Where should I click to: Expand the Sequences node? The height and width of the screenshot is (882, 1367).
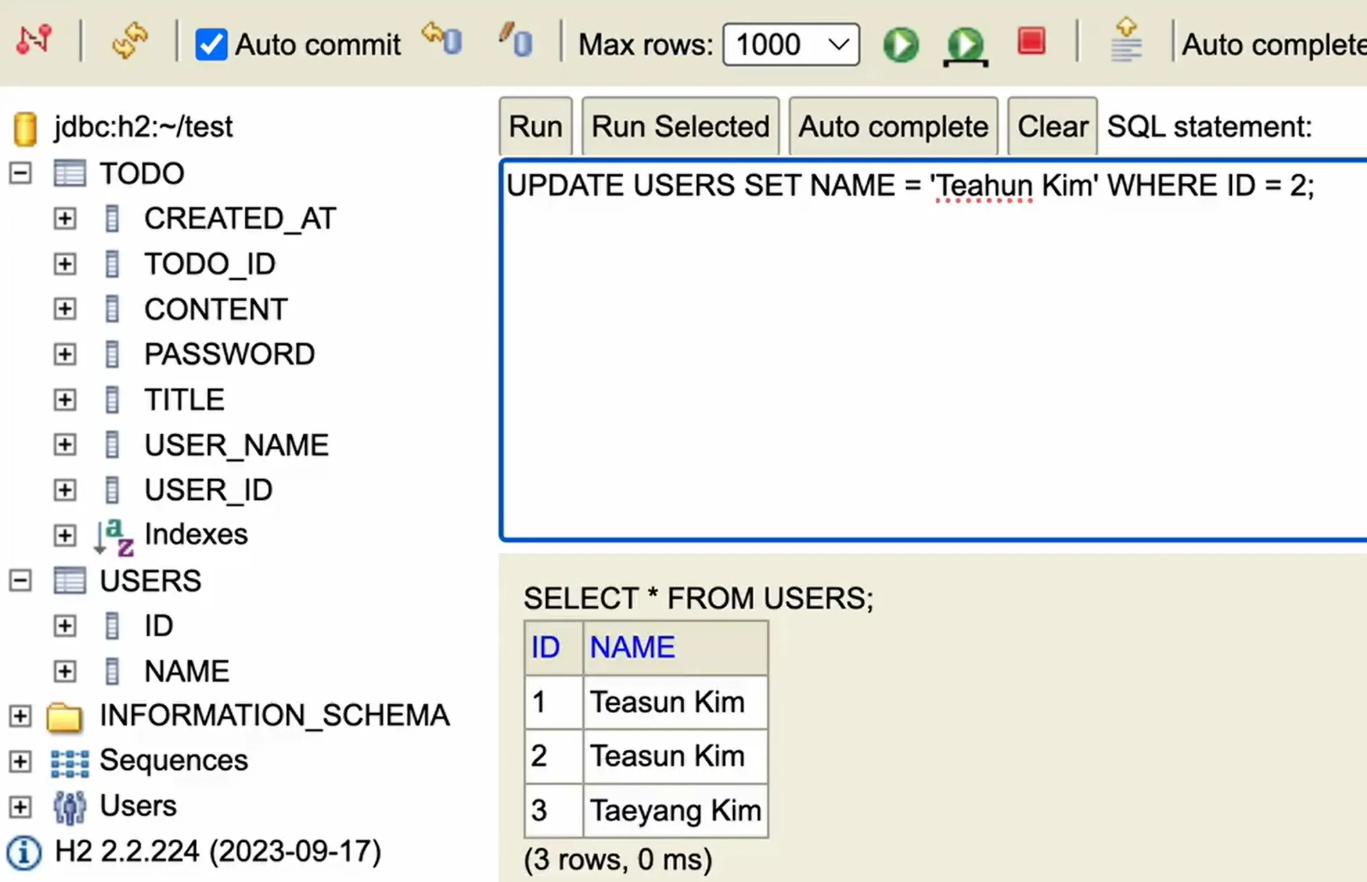pos(20,760)
